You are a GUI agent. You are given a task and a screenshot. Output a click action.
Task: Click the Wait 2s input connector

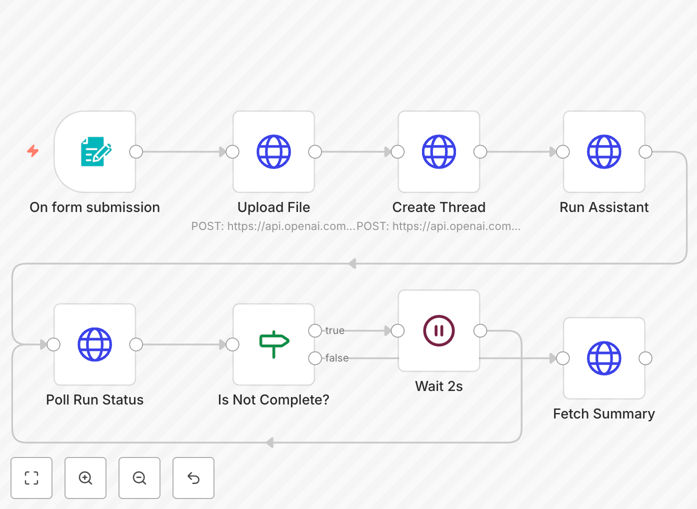398,330
